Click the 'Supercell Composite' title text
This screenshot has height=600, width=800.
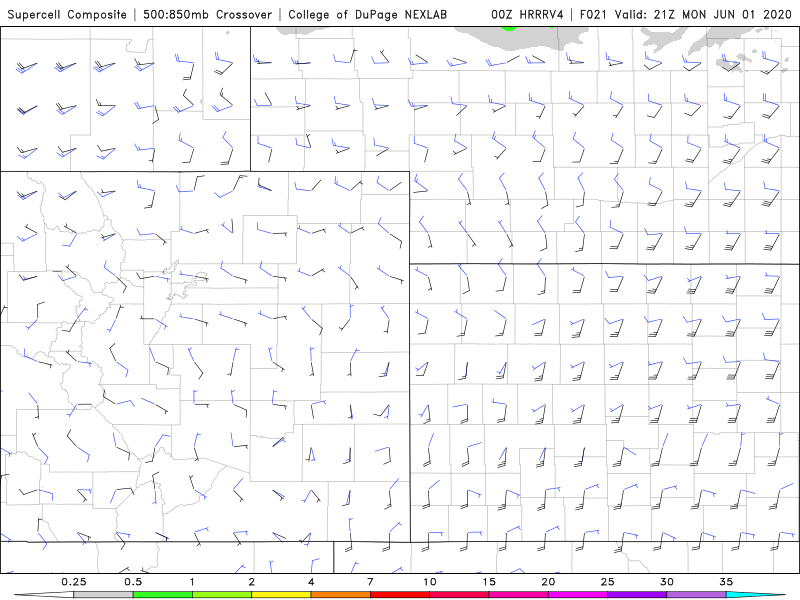pyautogui.click(x=67, y=14)
